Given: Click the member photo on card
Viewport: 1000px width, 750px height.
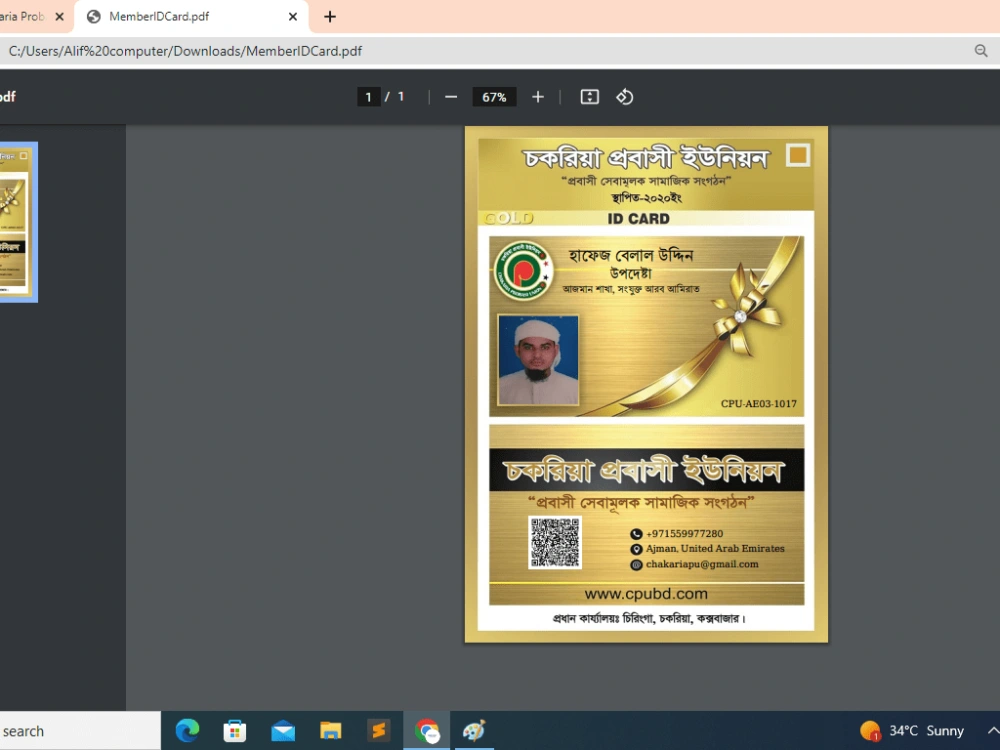Looking at the screenshot, I should tap(538, 360).
